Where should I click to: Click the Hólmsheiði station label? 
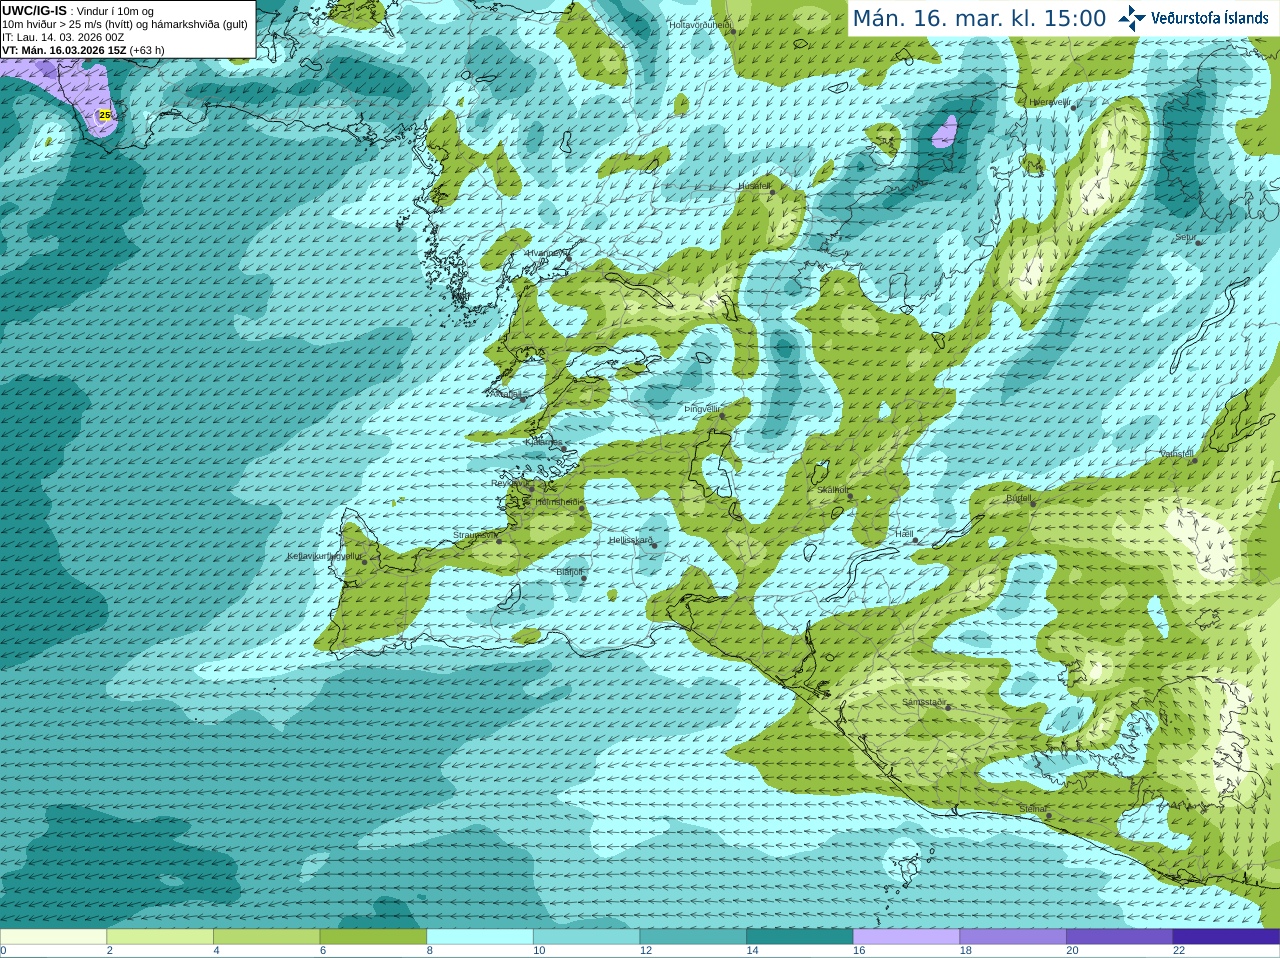[558, 502]
